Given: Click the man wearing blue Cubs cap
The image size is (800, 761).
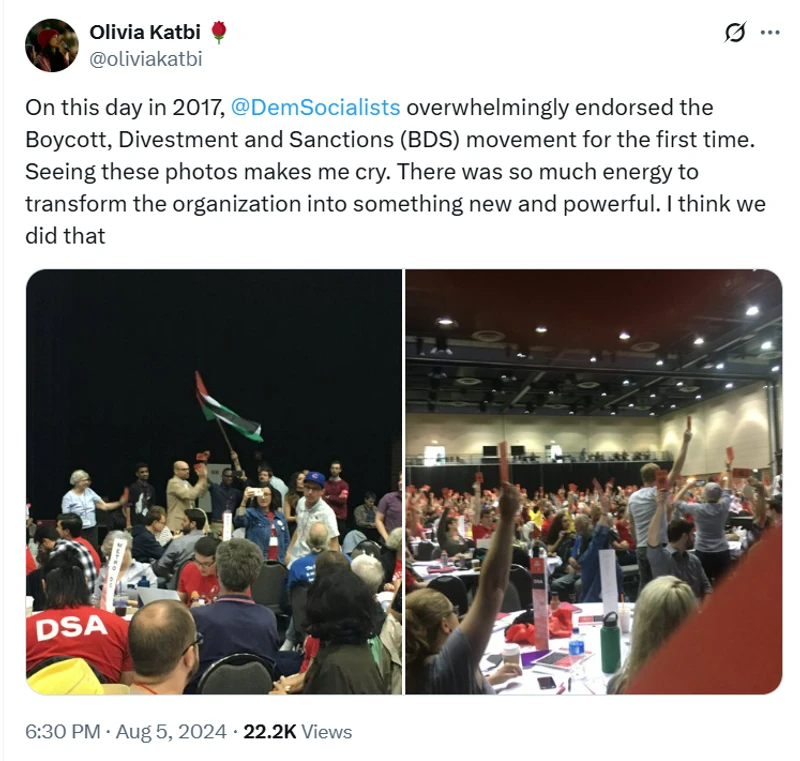Looking at the screenshot, I should [316, 513].
